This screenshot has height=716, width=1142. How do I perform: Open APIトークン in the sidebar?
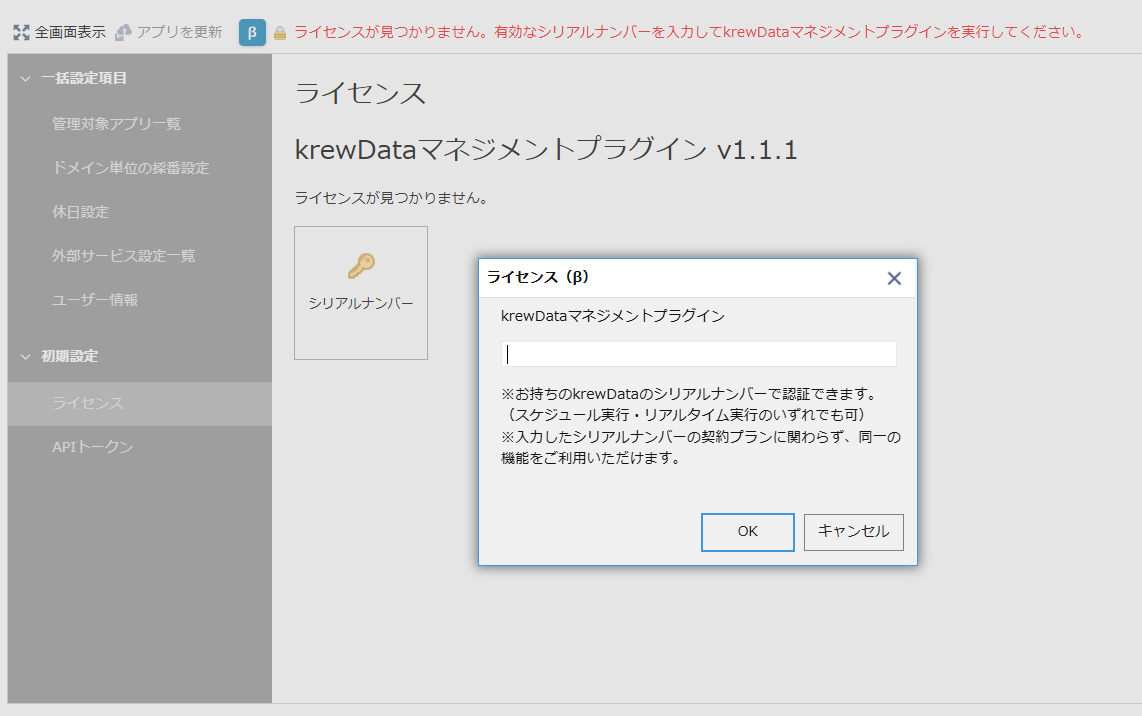click(x=92, y=447)
